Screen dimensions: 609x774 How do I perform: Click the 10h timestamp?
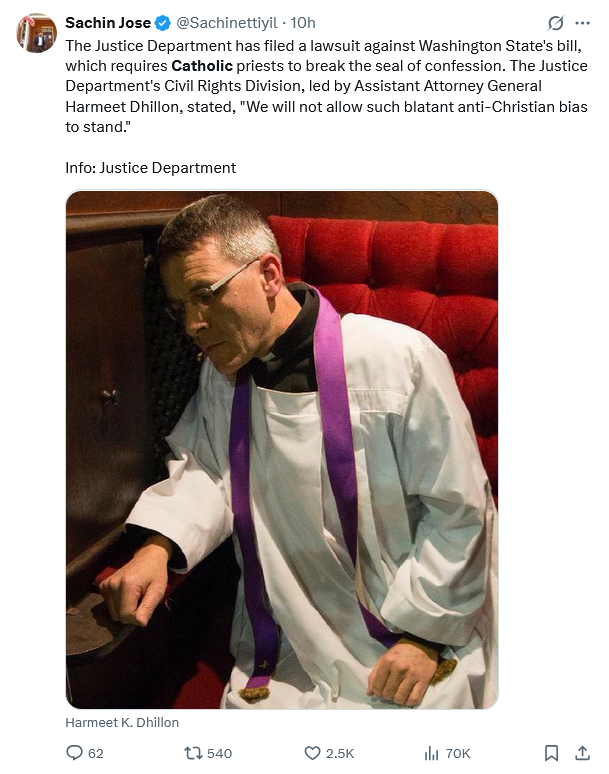303,23
